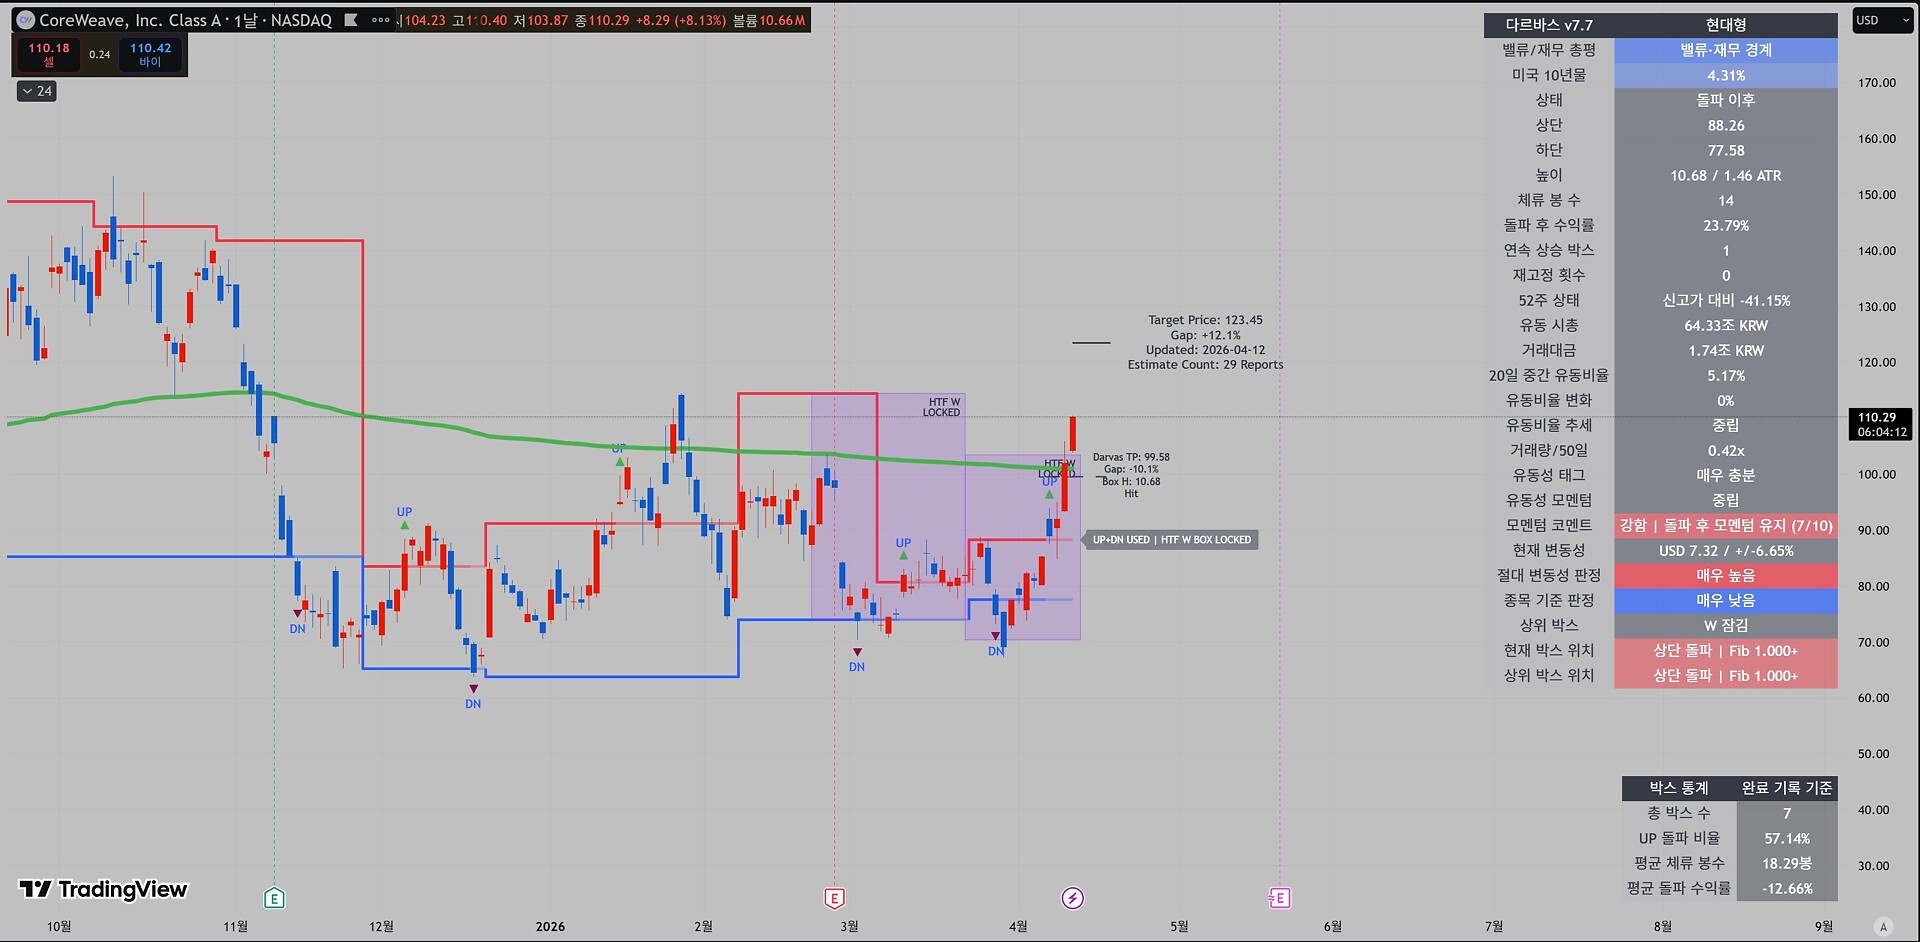This screenshot has width=1920, height=942.
Task: Click the 110.42 buy button
Action: (x=150, y=55)
